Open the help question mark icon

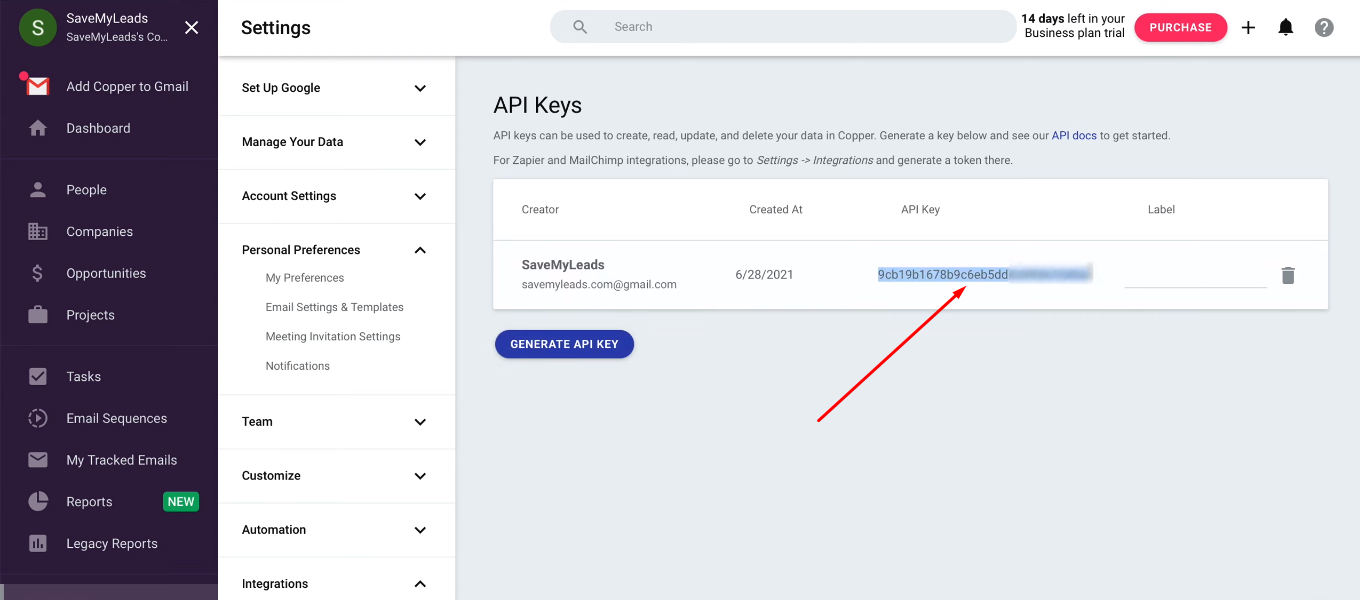click(1324, 28)
